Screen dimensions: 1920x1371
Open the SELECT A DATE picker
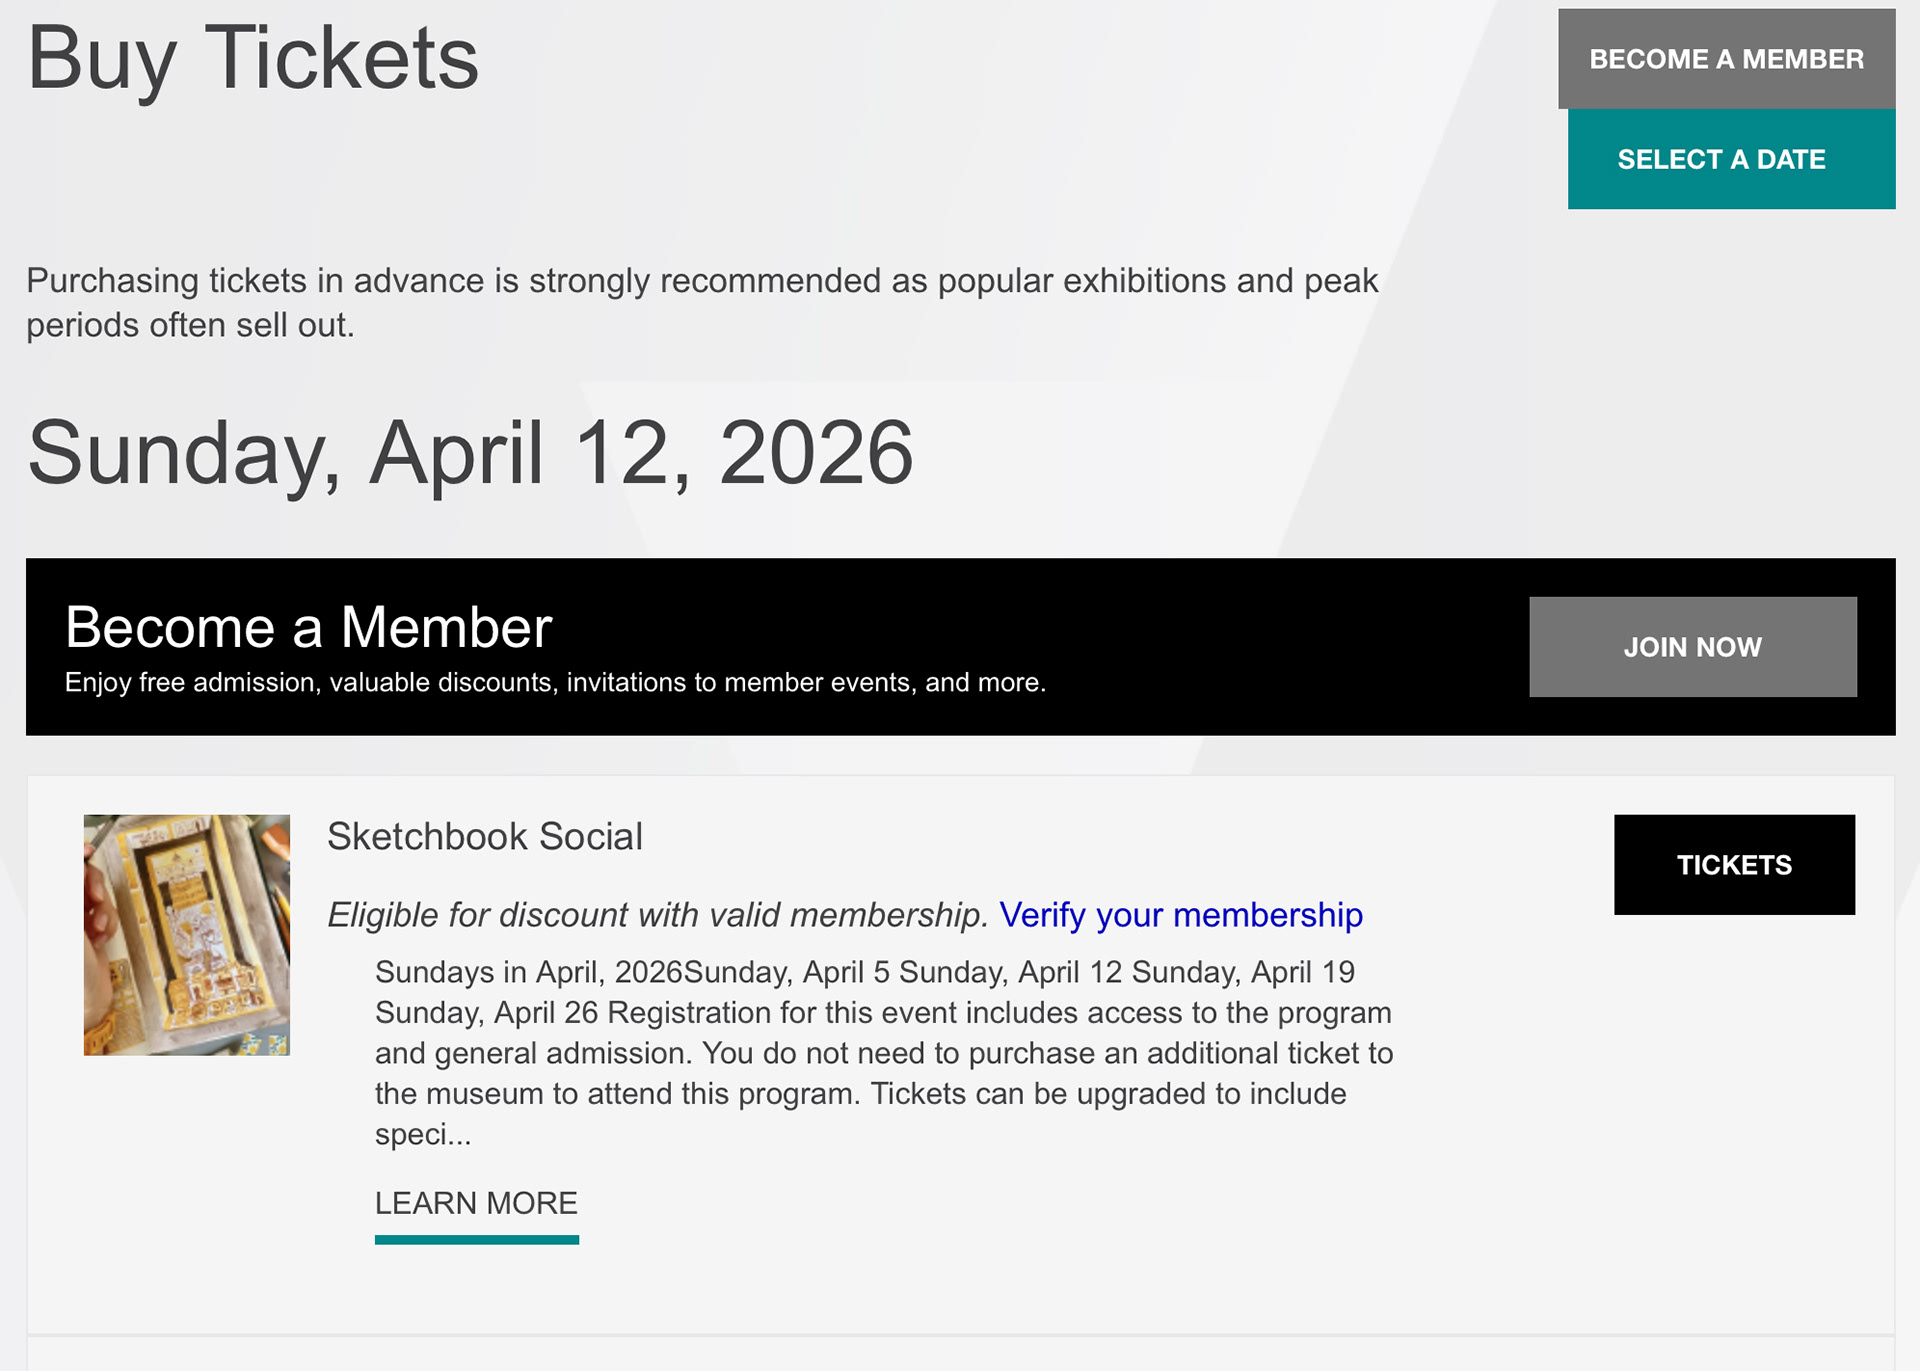[1730, 160]
